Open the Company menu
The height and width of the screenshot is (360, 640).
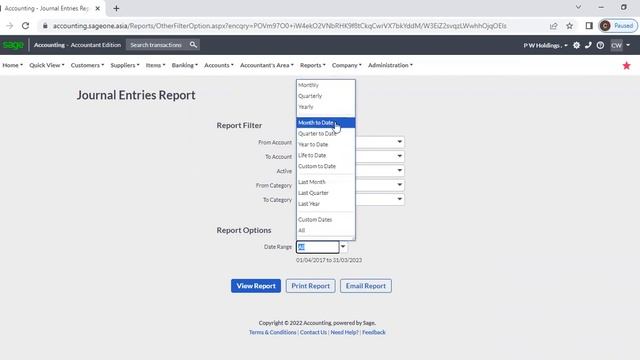(347, 65)
